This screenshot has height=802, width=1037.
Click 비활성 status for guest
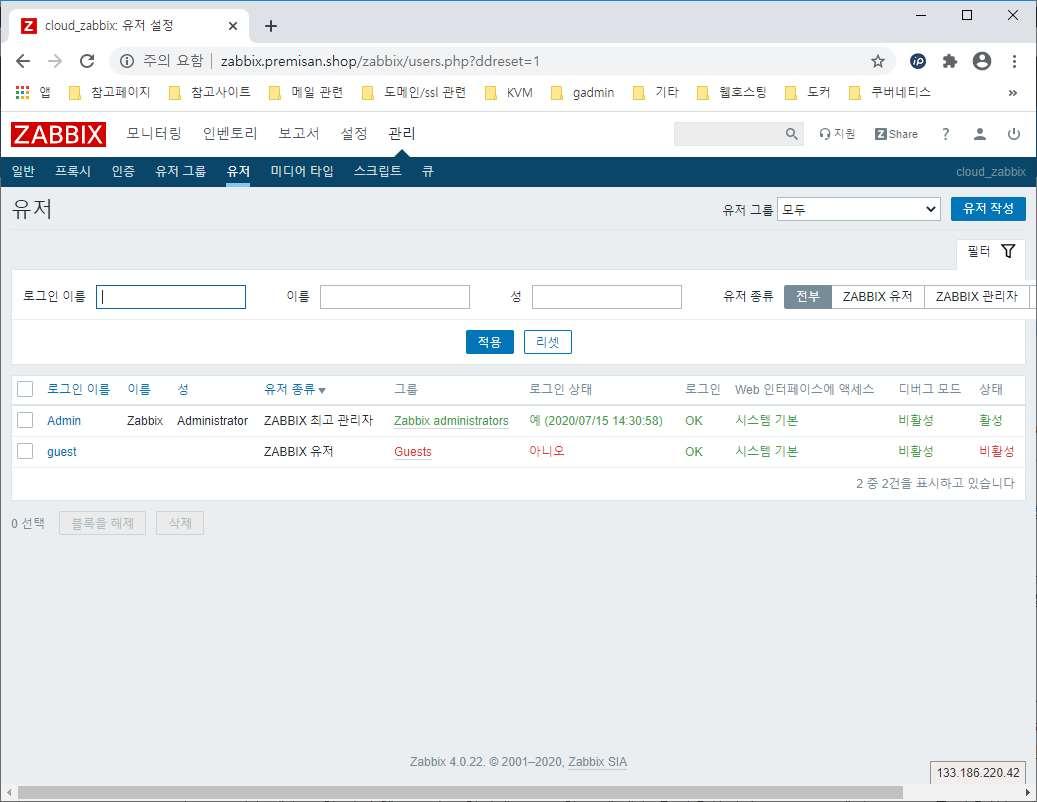[x=997, y=452]
